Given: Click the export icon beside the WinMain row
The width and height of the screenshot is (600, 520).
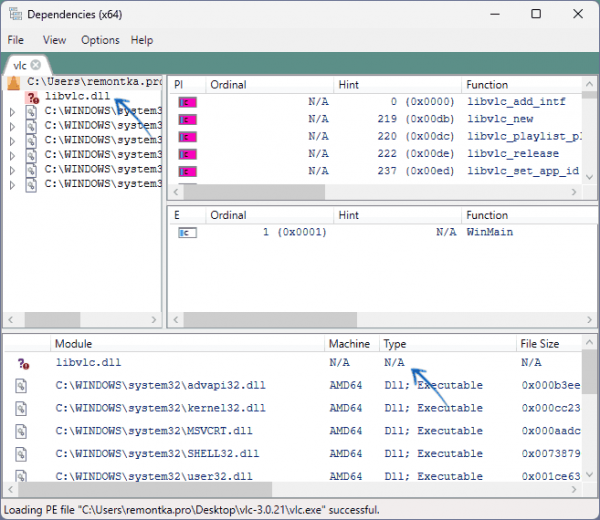Looking at the screenshot, I should pyautogui.click(x=188, y=233).
